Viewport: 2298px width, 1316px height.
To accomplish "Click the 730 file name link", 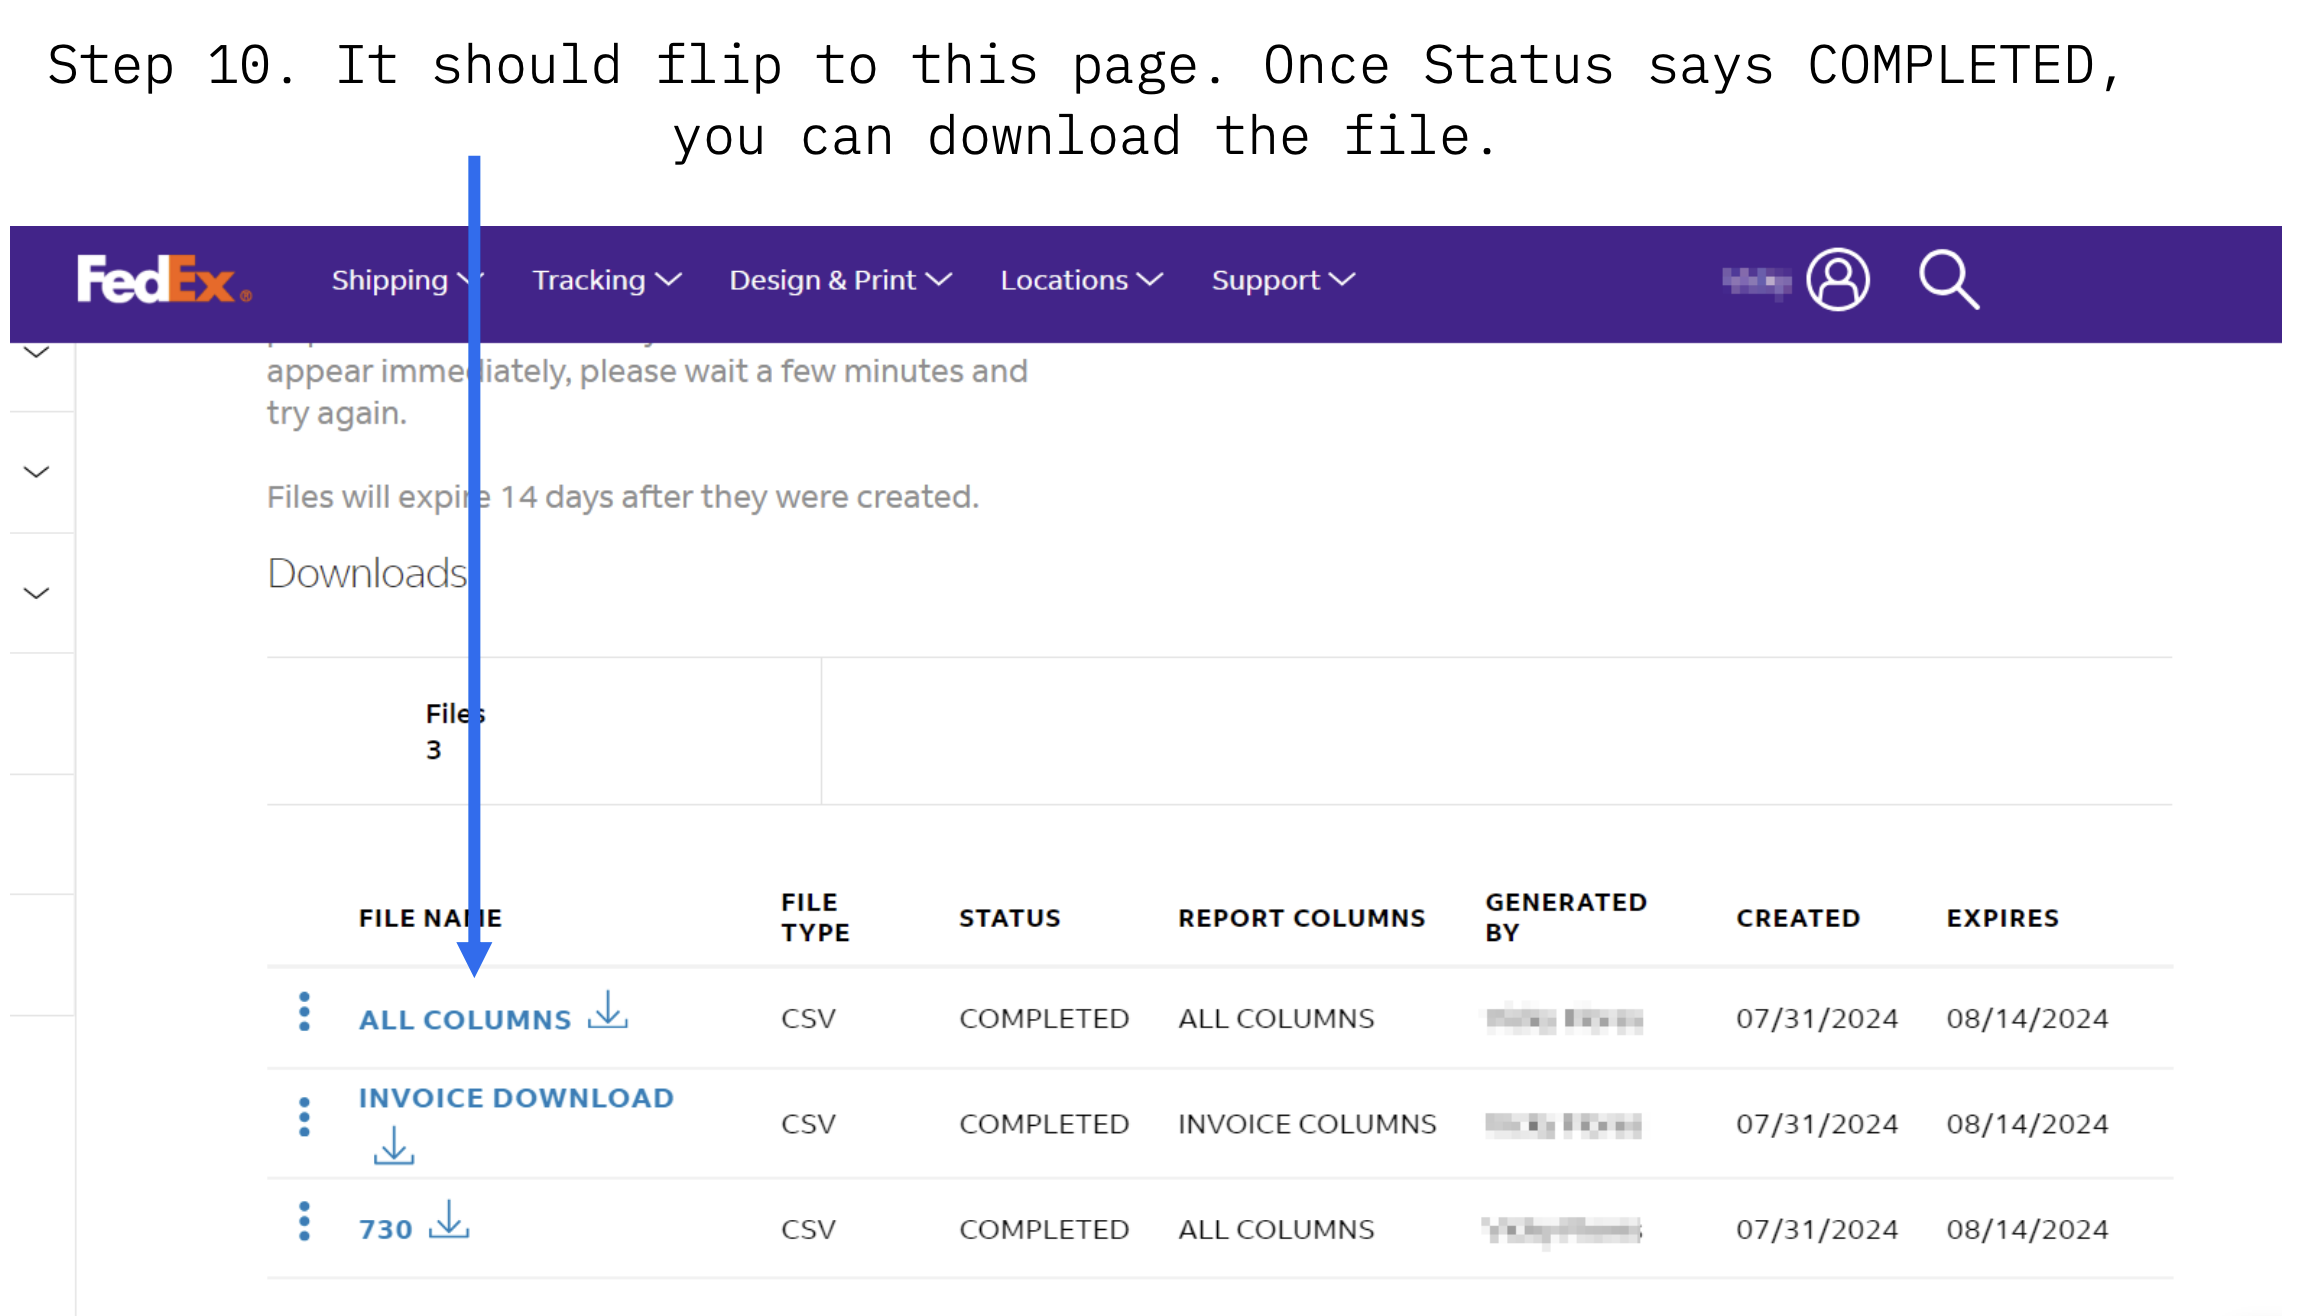I will tap(386, 1230).
